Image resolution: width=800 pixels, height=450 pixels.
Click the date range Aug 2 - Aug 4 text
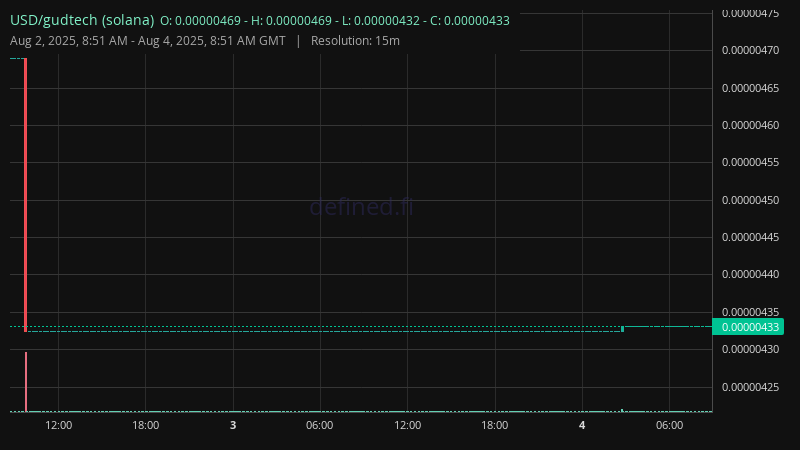click(x=148, y=41)
